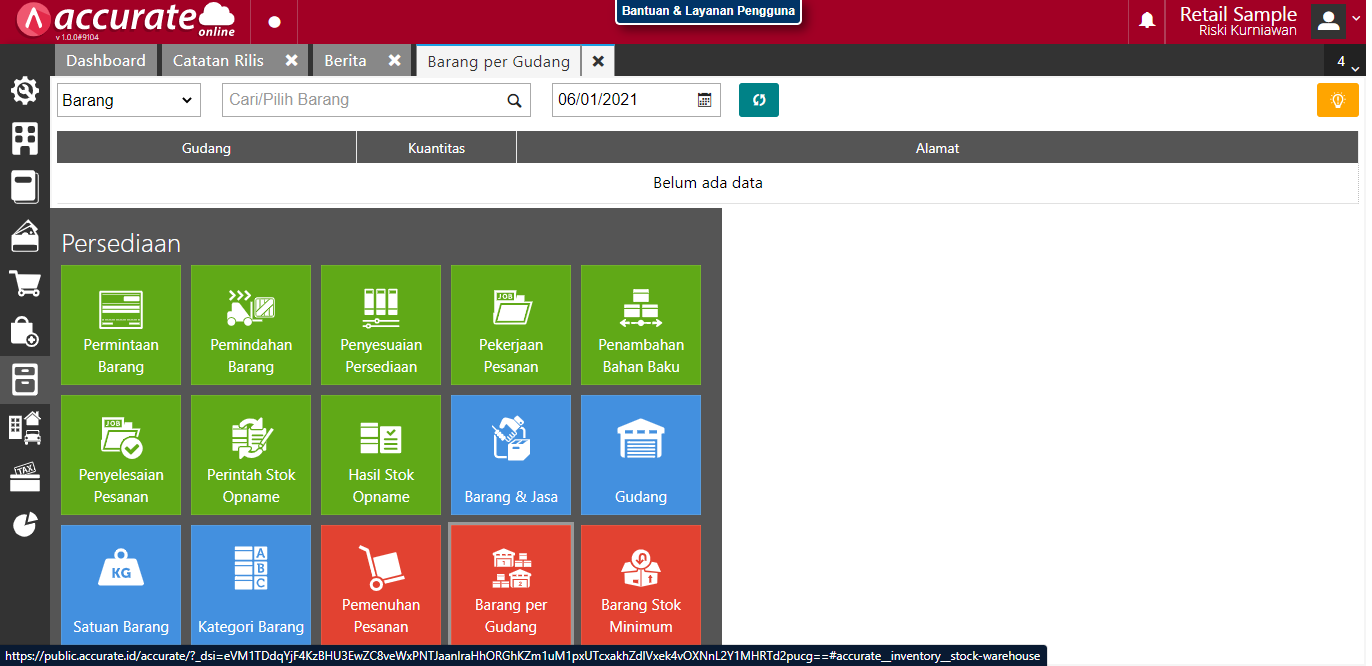The width and height of the screenshot is (1372, 666).
Task: Open the Permintaan Barang tile
Action: pos(121,325)
